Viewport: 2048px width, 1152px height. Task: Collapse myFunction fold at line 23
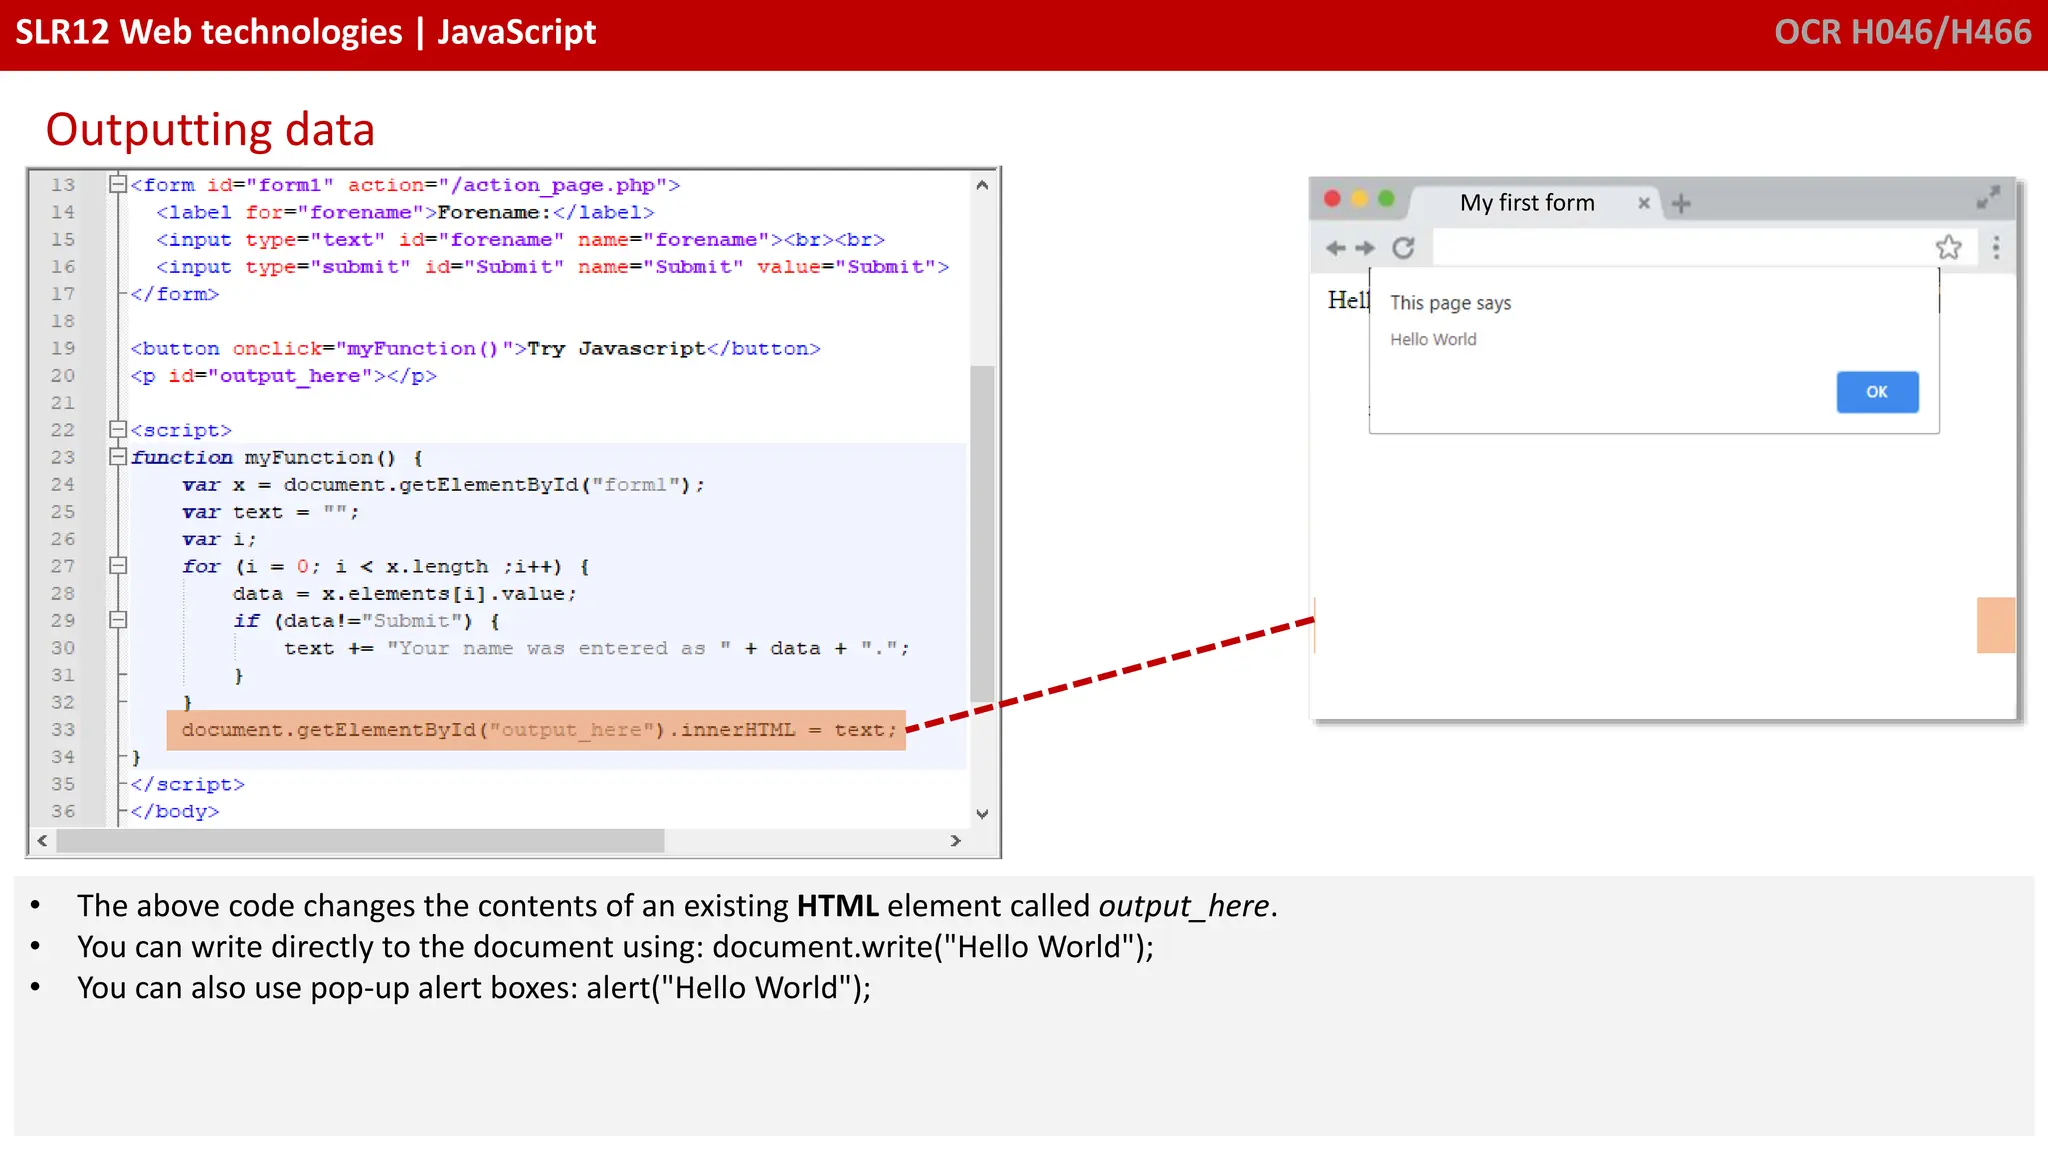pyautogui.click(x=118, y=457)
